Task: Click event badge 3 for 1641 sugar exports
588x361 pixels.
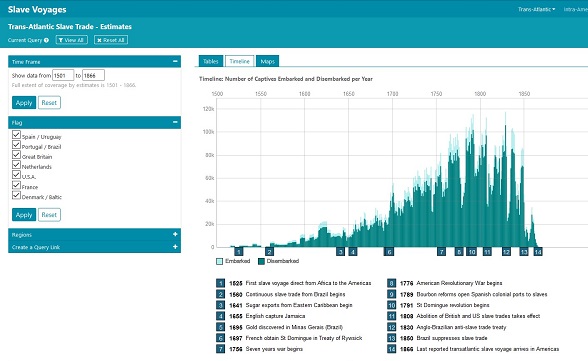Action: pos(220,305)
